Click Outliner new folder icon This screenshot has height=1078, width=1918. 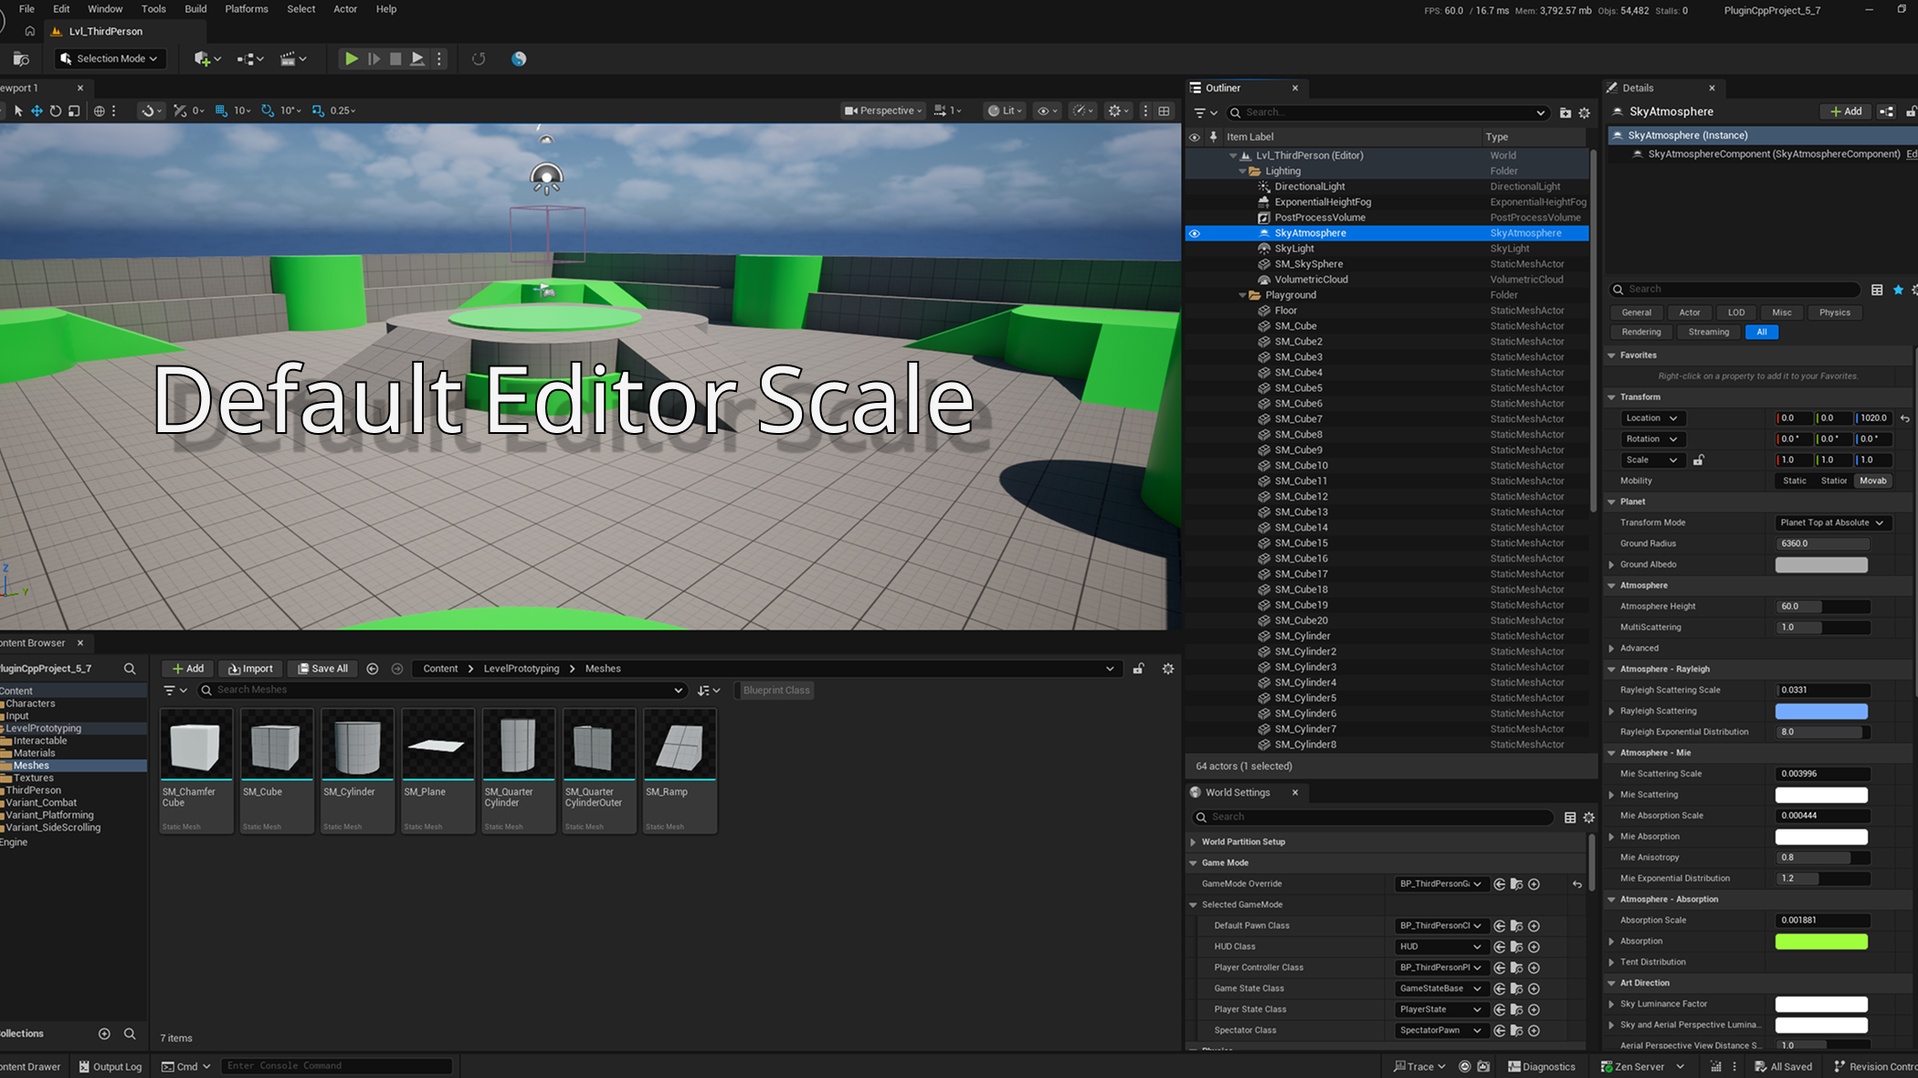point(1565,113)
